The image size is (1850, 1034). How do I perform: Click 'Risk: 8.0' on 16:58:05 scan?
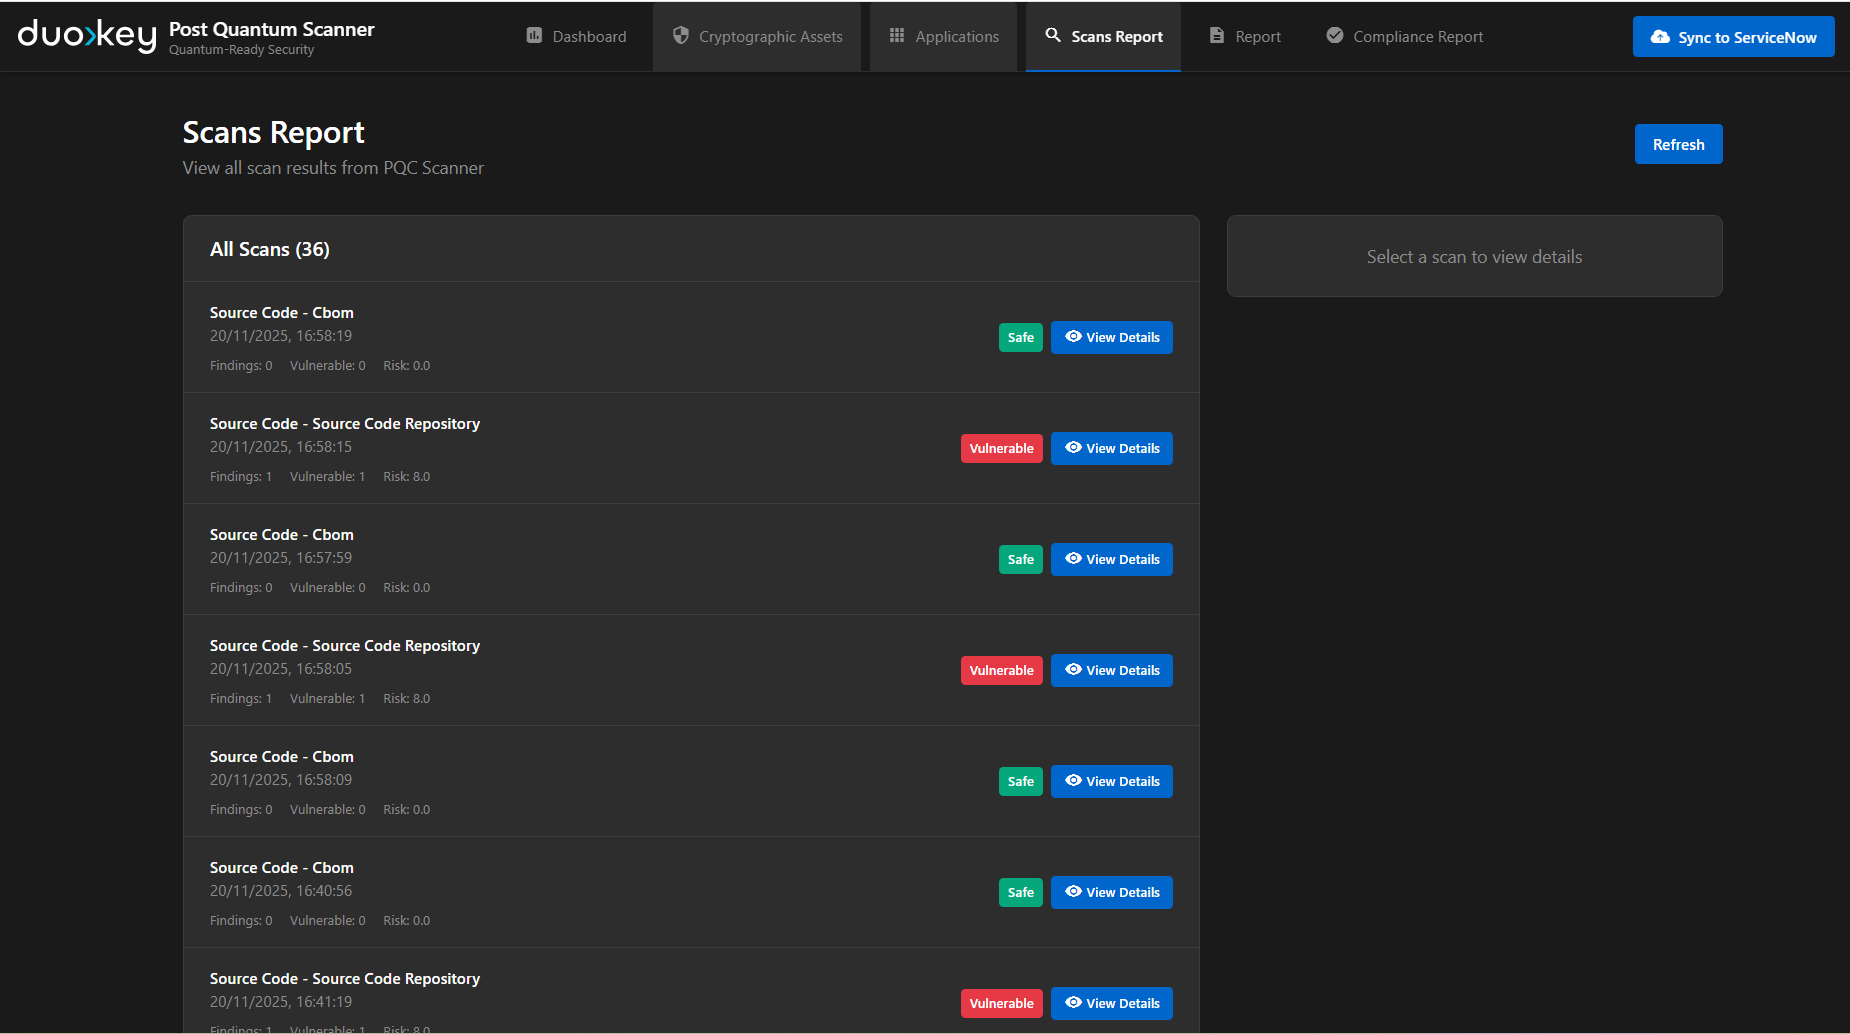click(407, 699)
